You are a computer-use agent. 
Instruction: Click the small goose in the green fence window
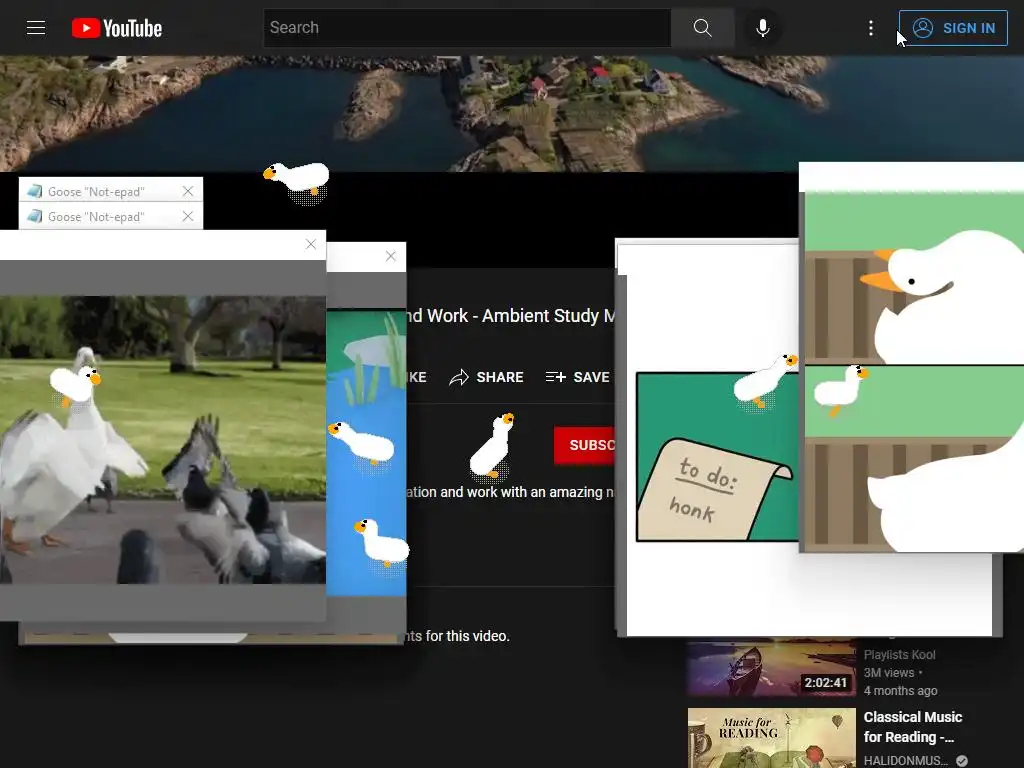(840, 389)
